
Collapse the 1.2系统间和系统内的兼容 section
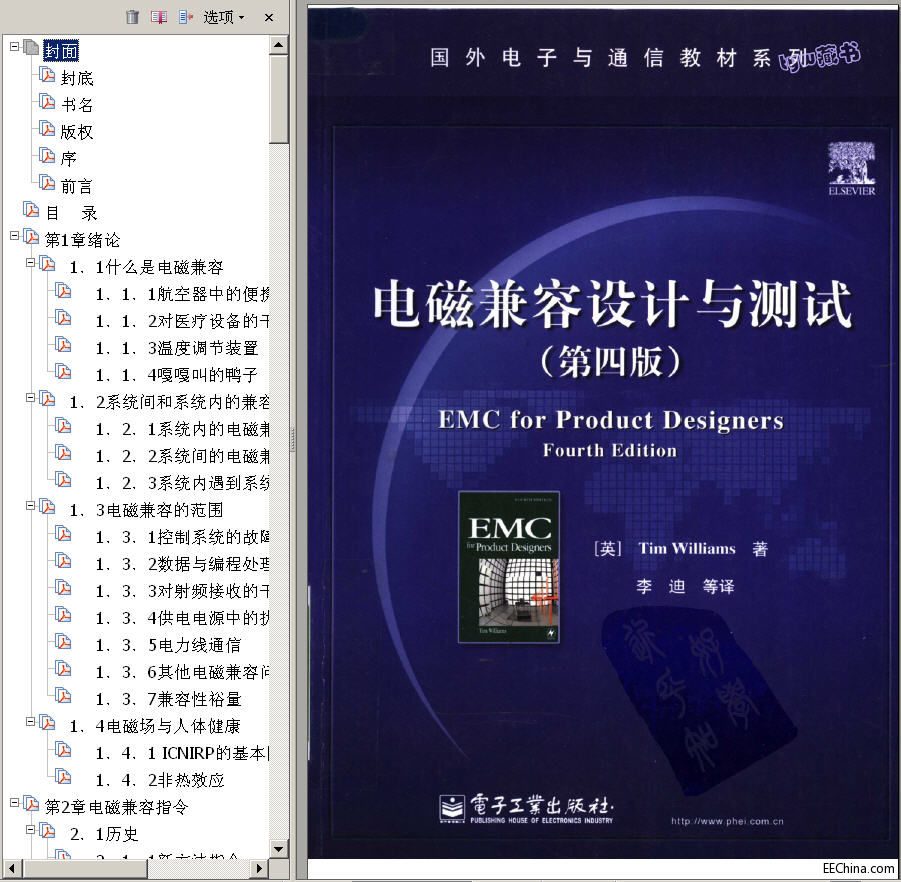tap(30, 398)
